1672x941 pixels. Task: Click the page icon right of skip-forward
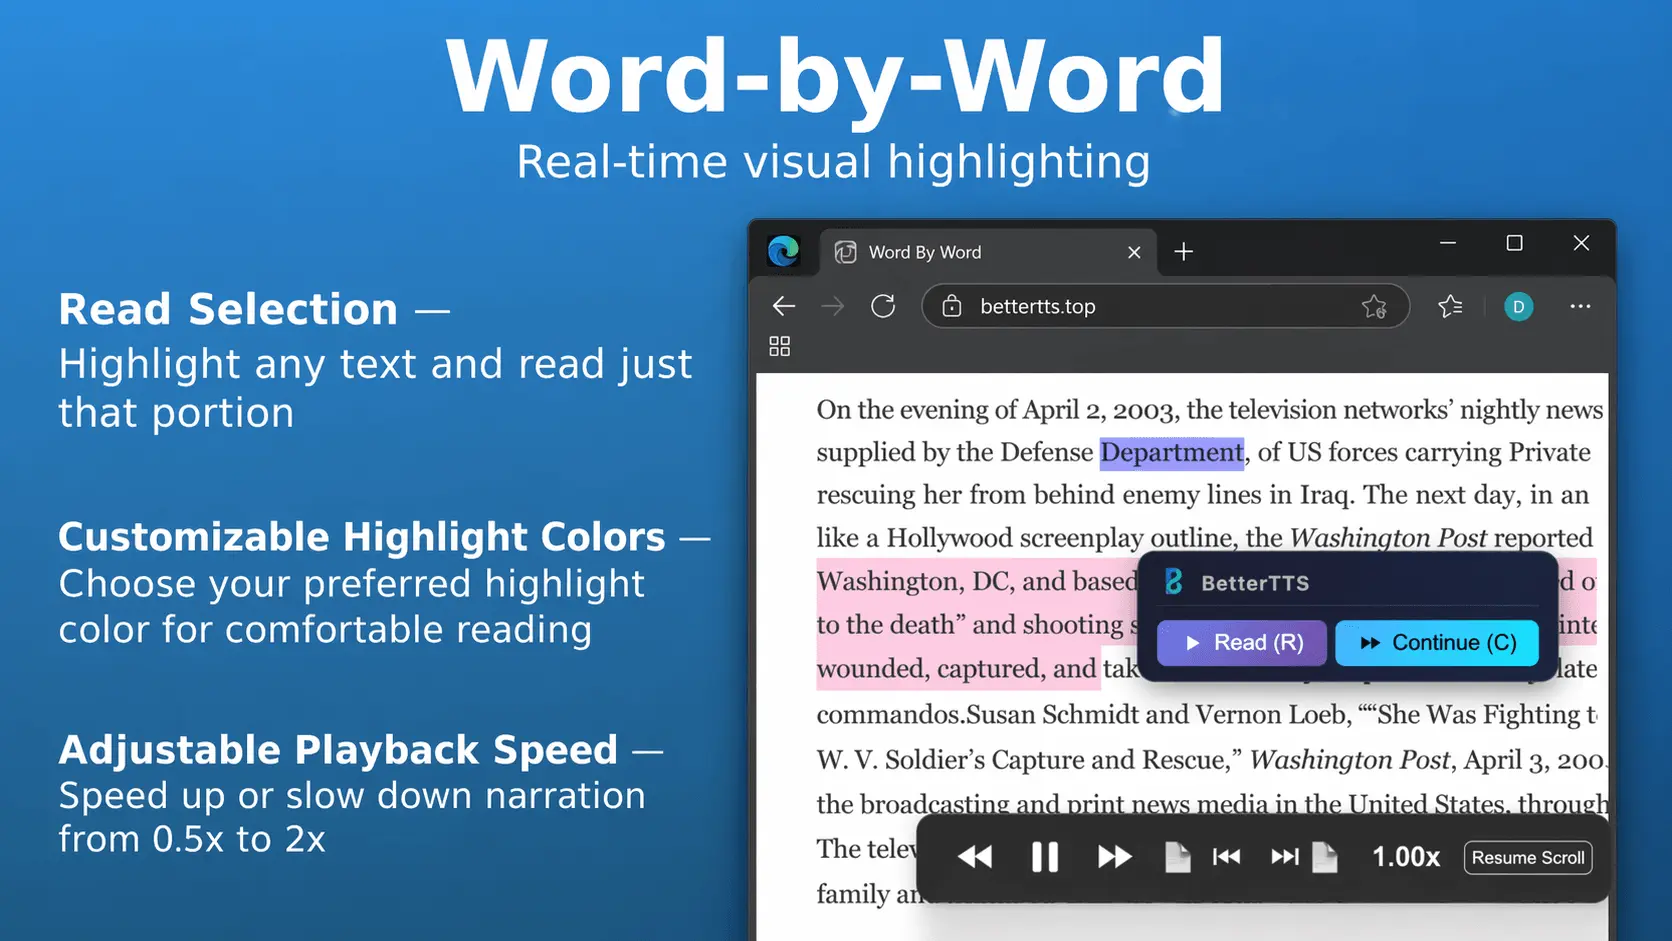pyautogui.click(x=1325, y=857)
